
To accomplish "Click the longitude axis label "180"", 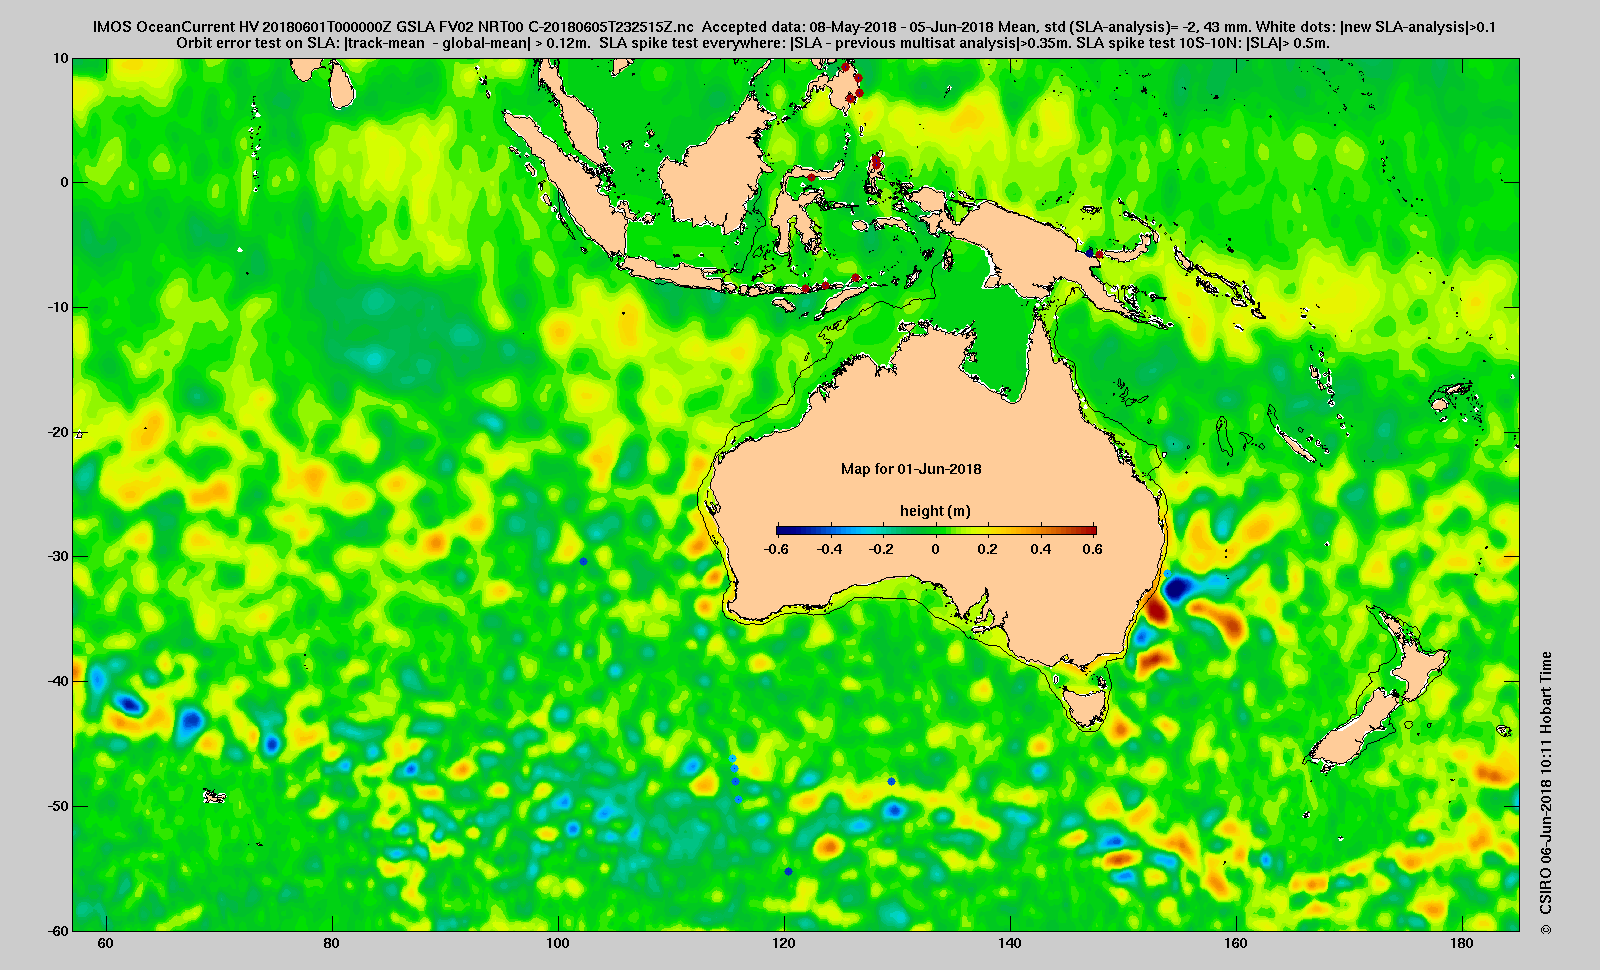I will [1462, 943].
